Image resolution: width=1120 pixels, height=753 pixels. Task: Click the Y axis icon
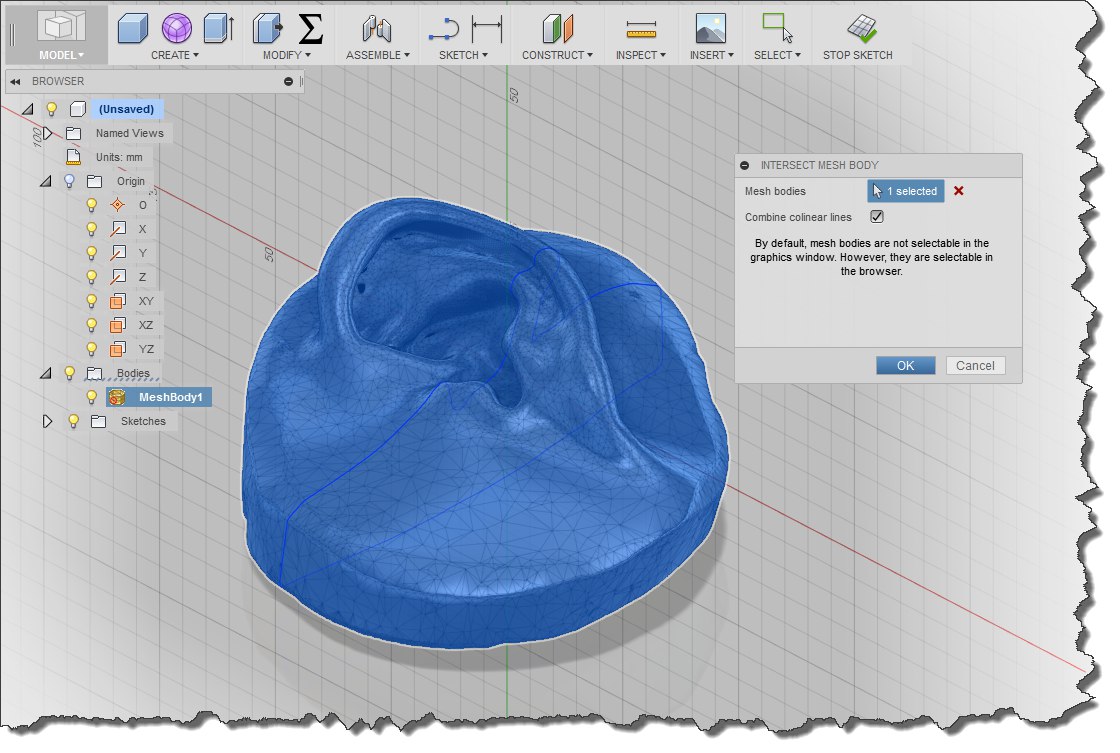[x=118, y=253]
